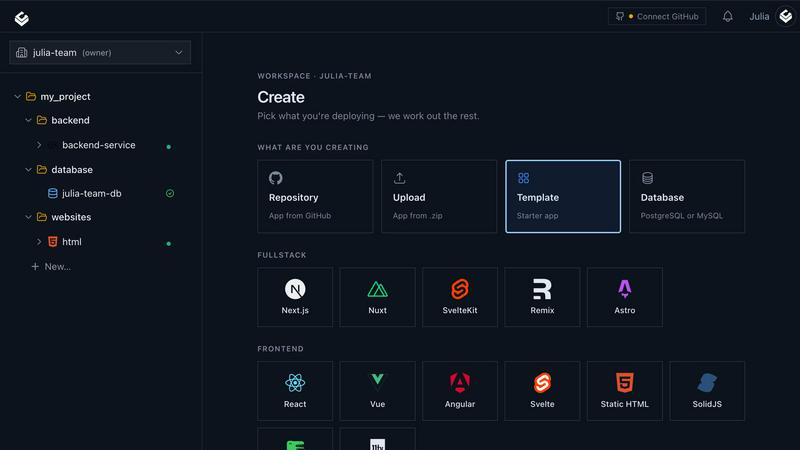Viewport: 800px width, 450px height.
Task: Pick the Astro template
Action: [624, 297]
